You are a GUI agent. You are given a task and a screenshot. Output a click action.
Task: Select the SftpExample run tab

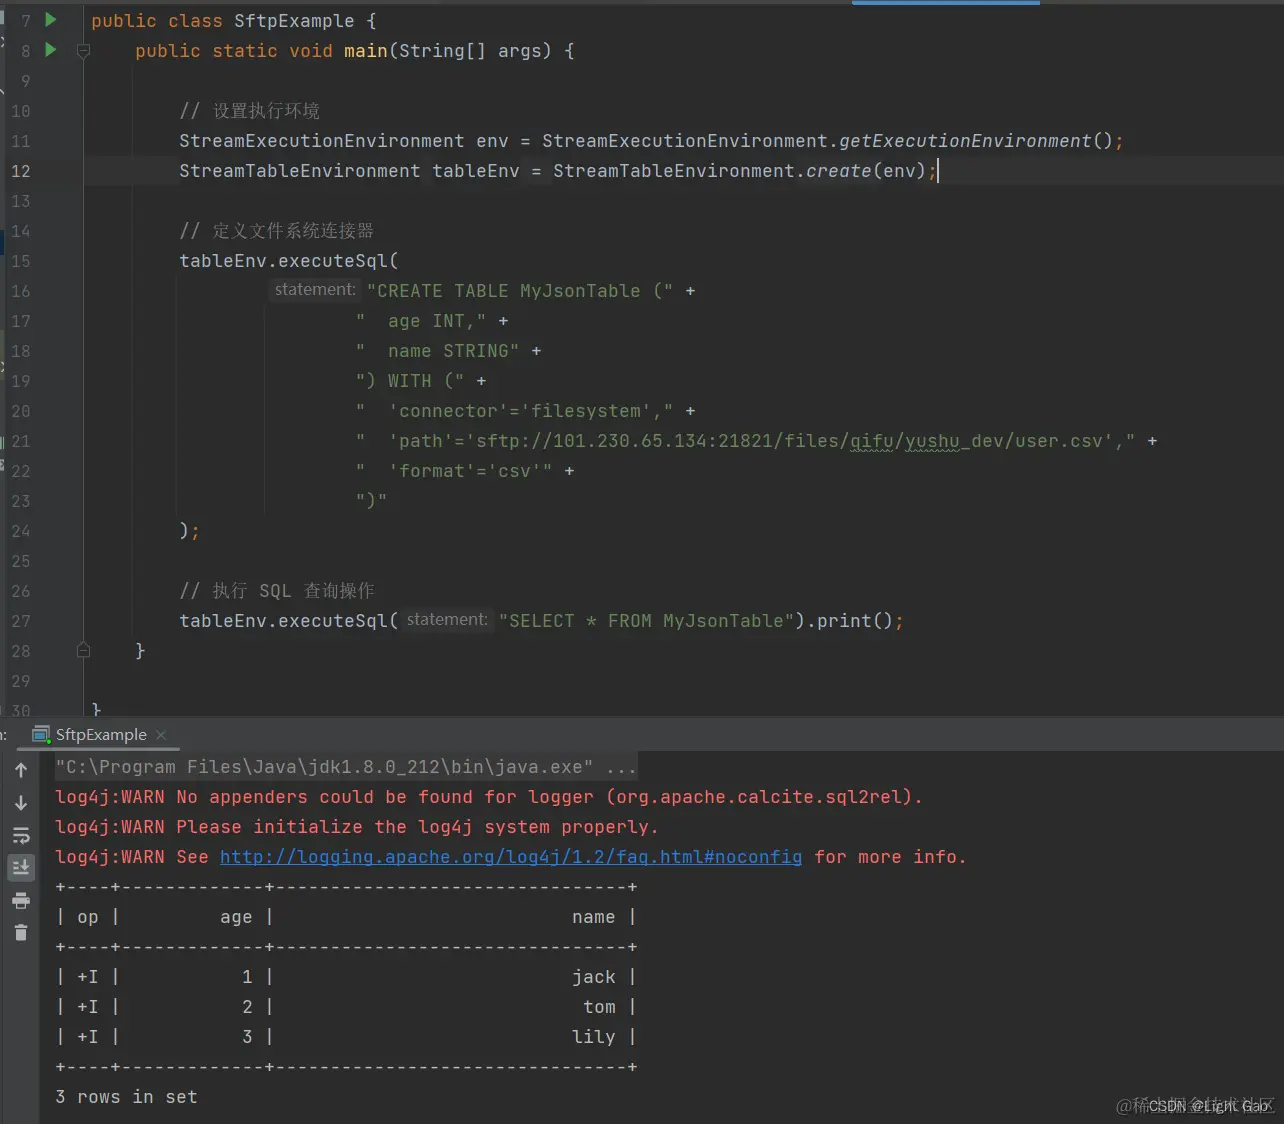coord(101,735)
